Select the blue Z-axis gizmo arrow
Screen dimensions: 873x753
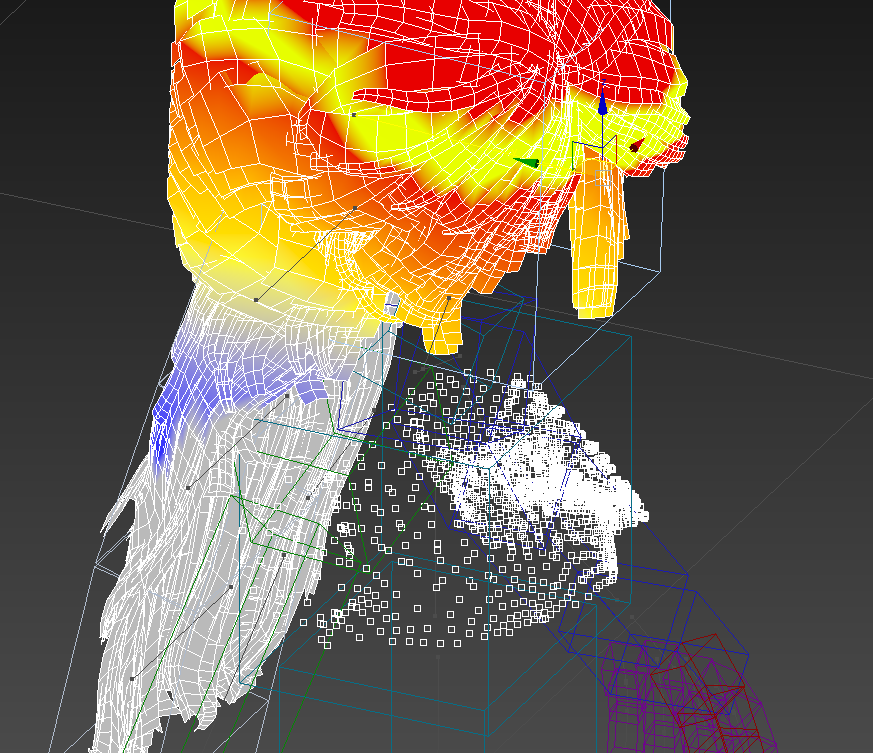click(x=602, y=103)
